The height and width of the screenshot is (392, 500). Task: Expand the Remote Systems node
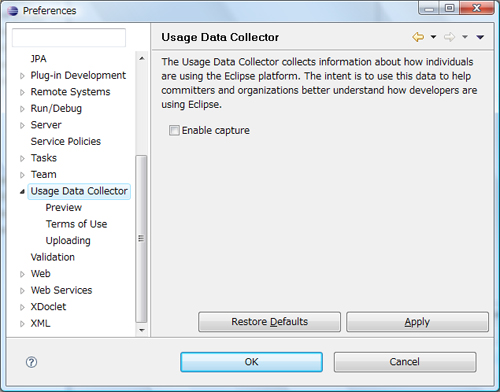(22, 92)
